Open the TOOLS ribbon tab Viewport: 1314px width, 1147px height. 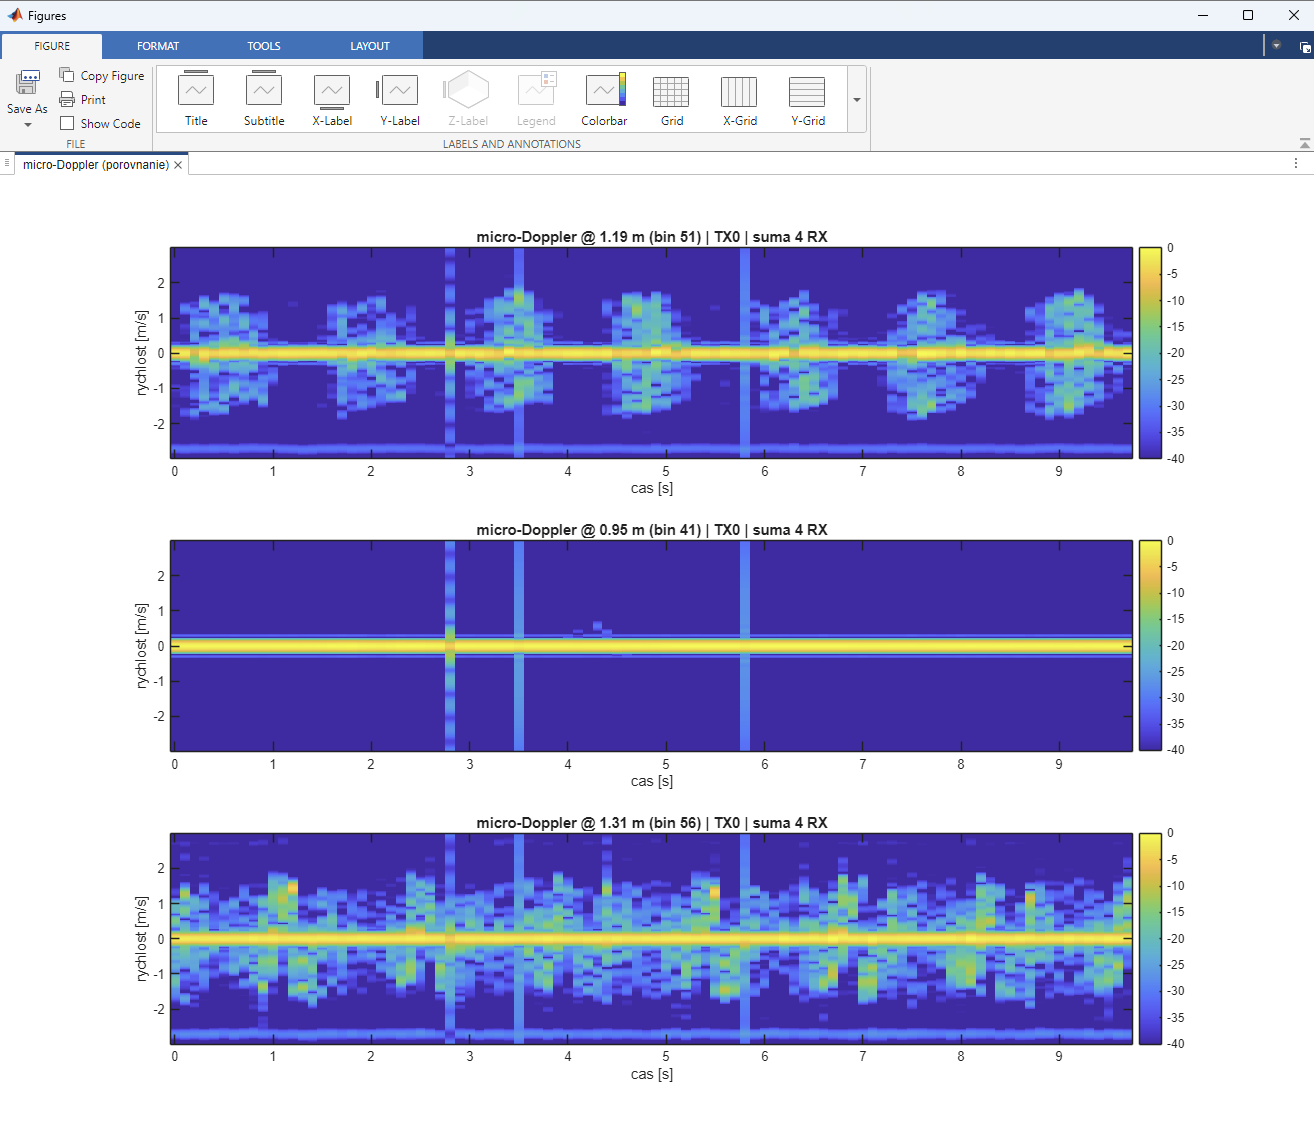click(x=264, y=46)
